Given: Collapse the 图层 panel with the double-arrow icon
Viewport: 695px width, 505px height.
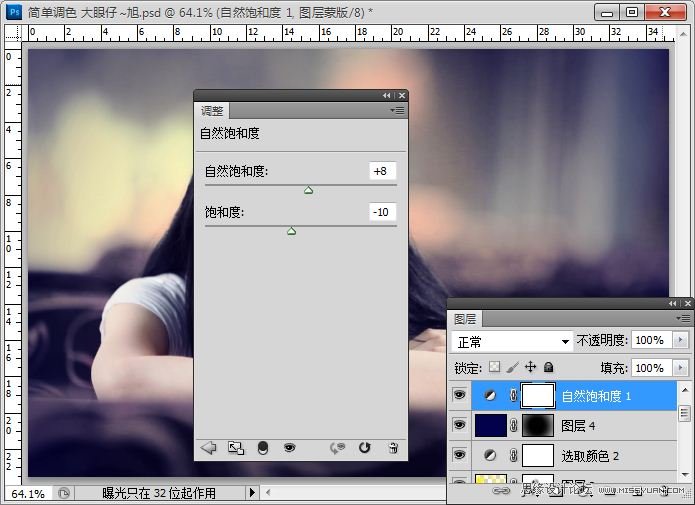Looking at the screenshot, I should (673, 304).
